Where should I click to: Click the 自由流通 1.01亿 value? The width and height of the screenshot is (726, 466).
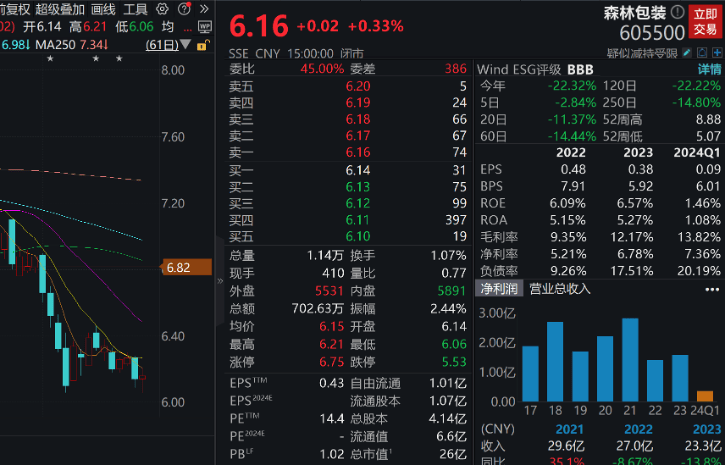click(x=448, y=384)
